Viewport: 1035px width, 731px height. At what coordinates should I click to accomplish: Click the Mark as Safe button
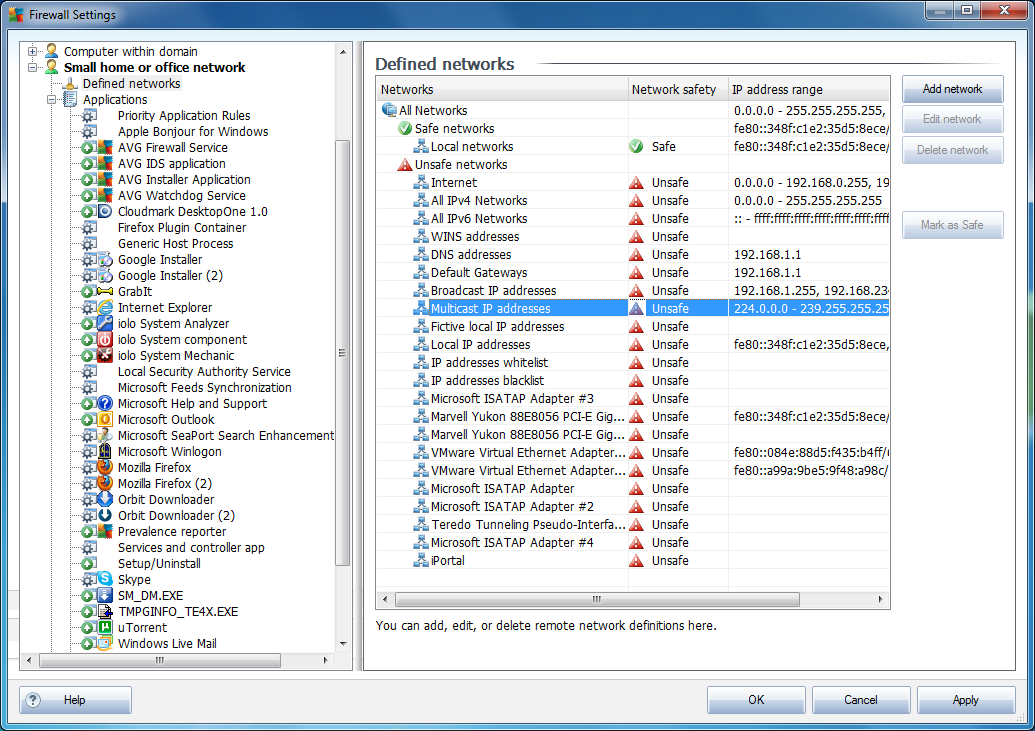pyautogui.click(x=952, y=225)
